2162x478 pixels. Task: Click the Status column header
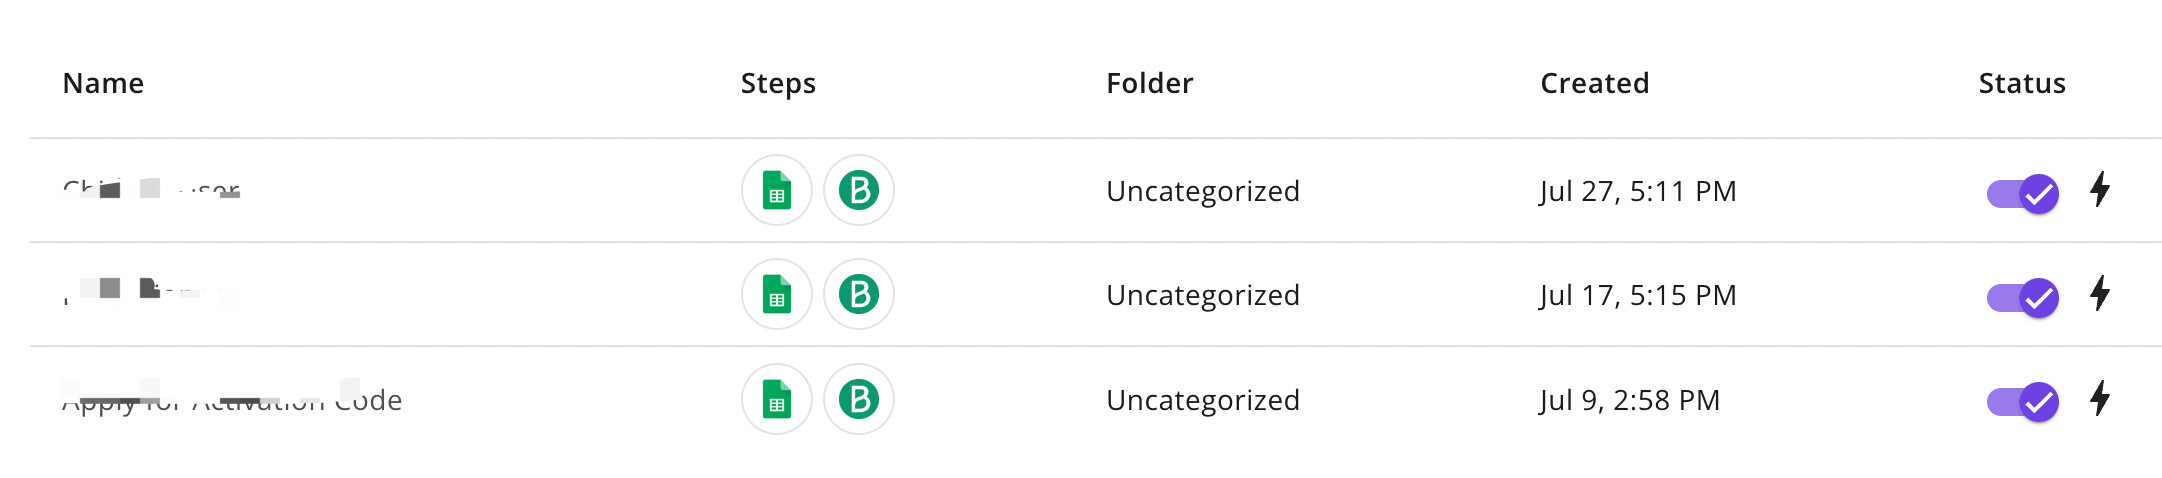2021,83
